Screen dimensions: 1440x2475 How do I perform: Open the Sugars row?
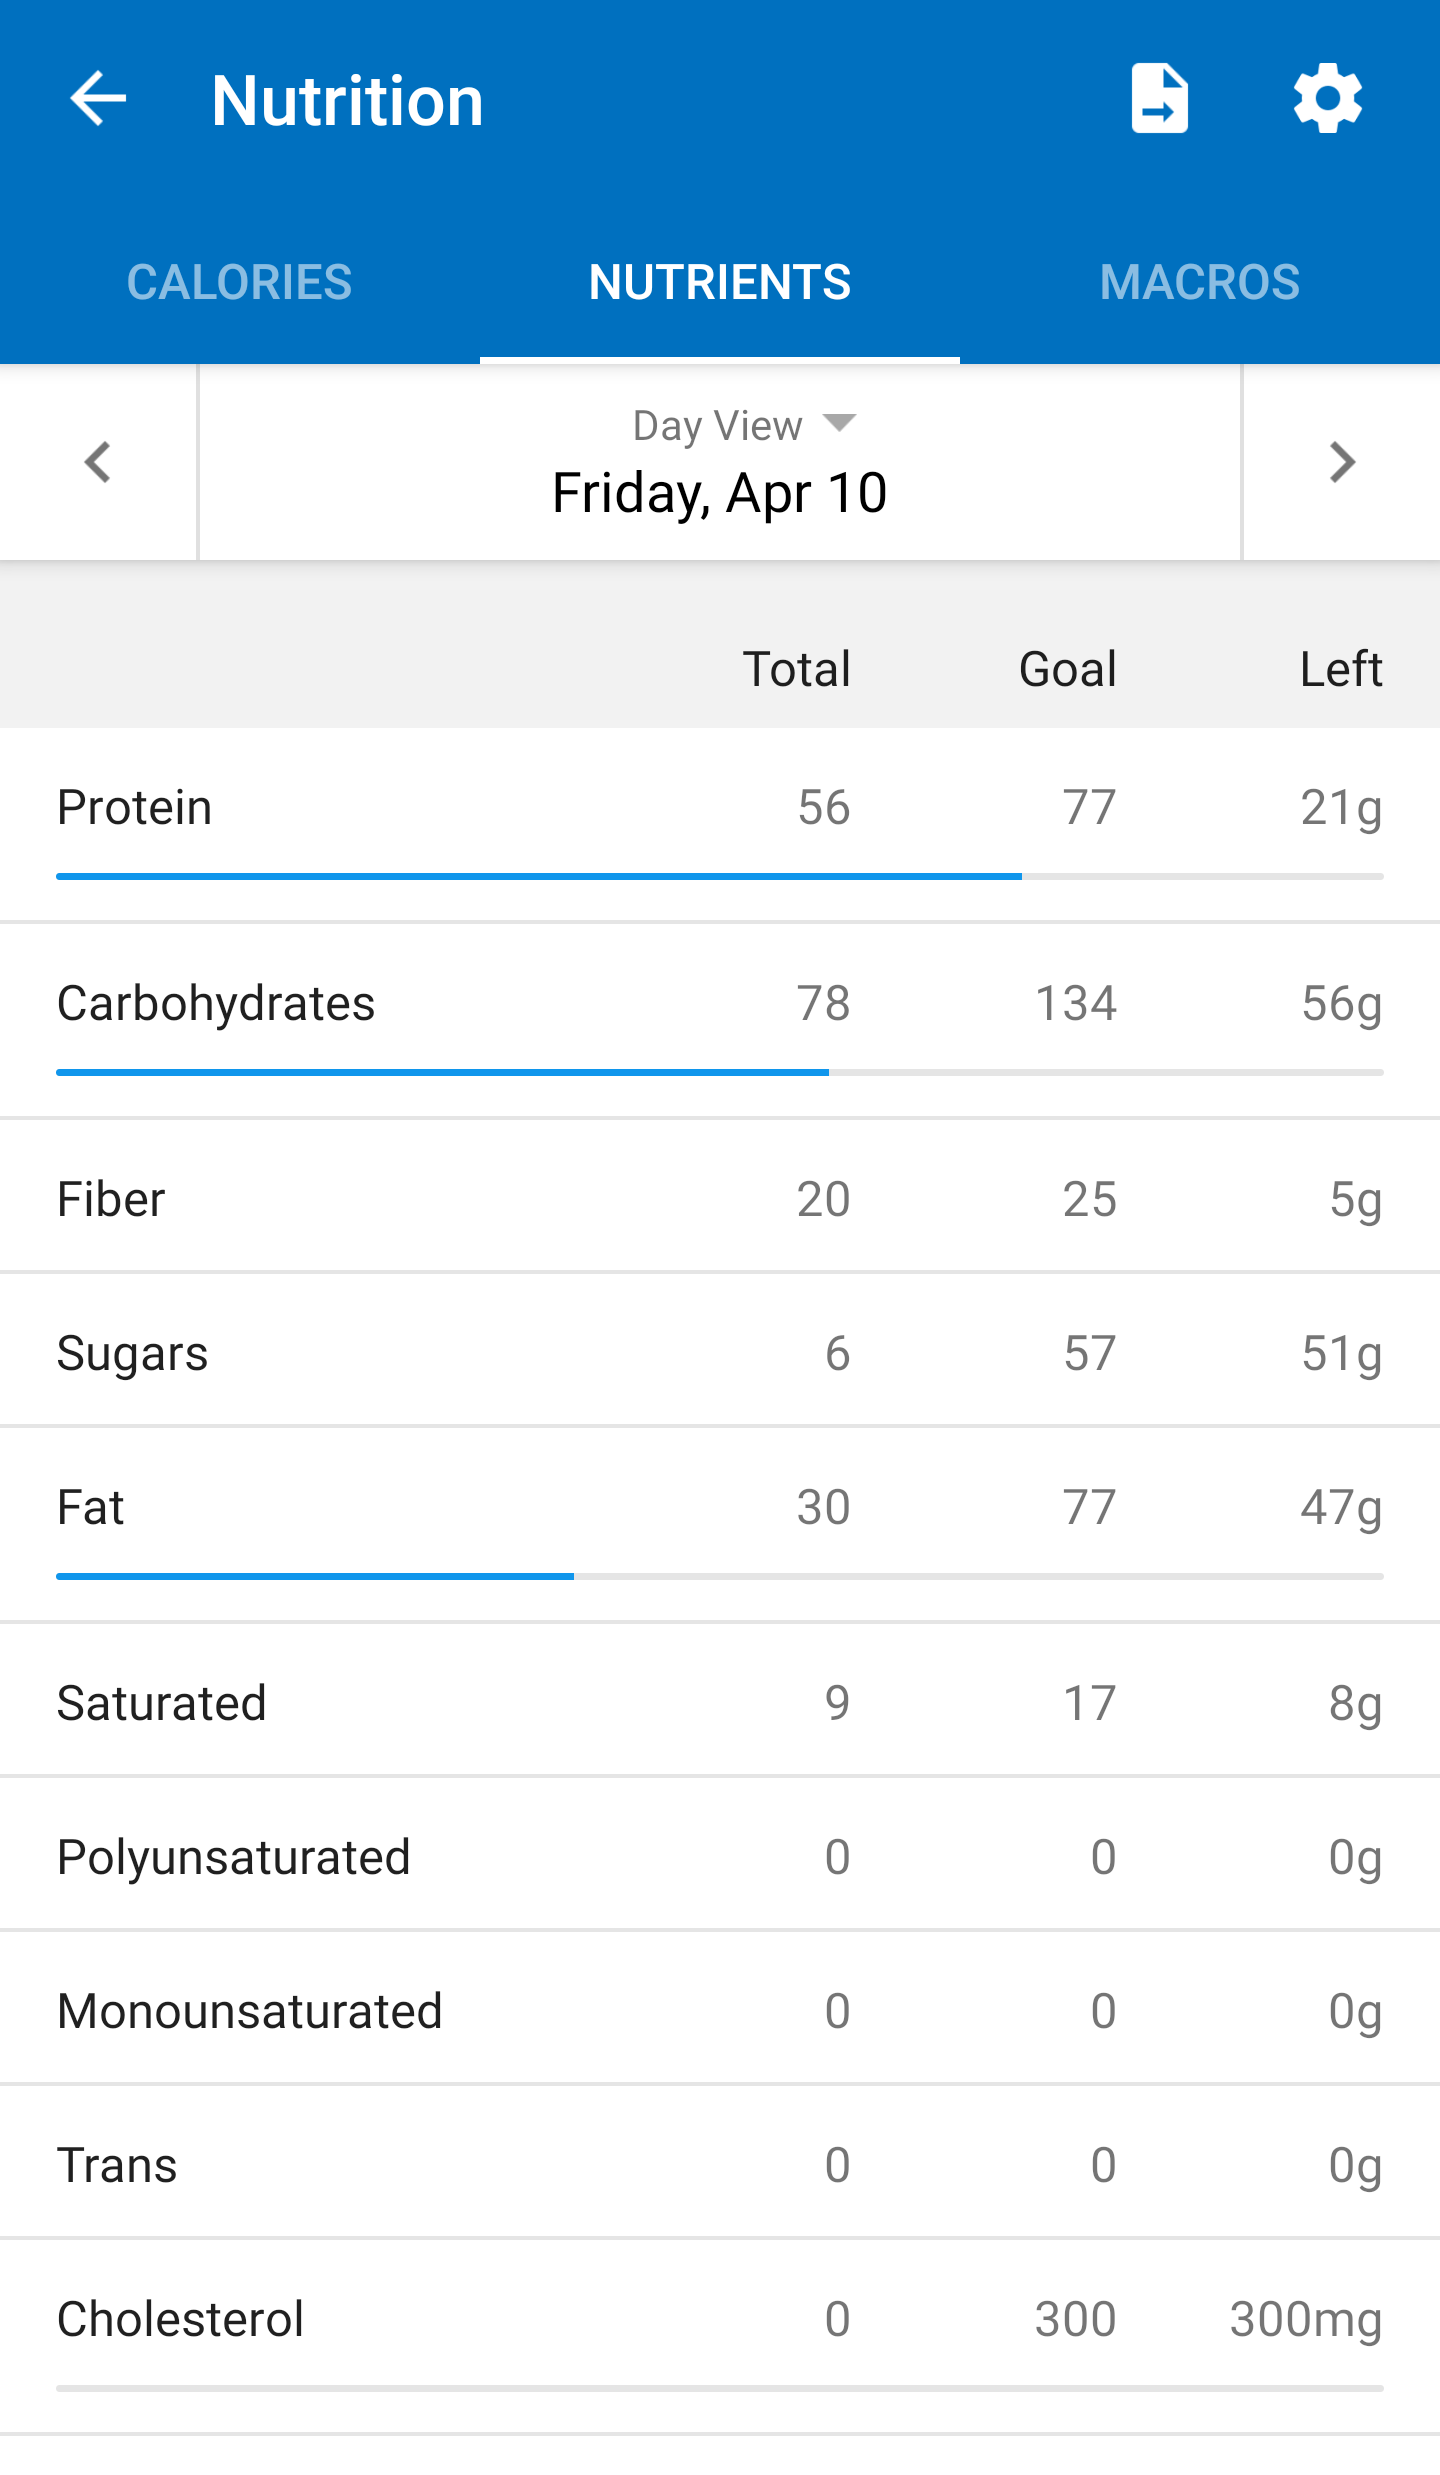(719, 1353)
